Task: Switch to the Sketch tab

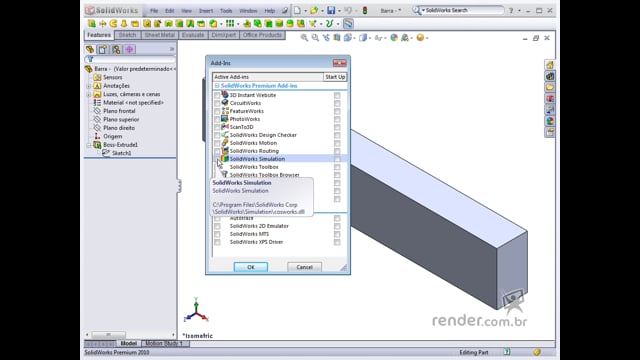Action: pos(127,35)
